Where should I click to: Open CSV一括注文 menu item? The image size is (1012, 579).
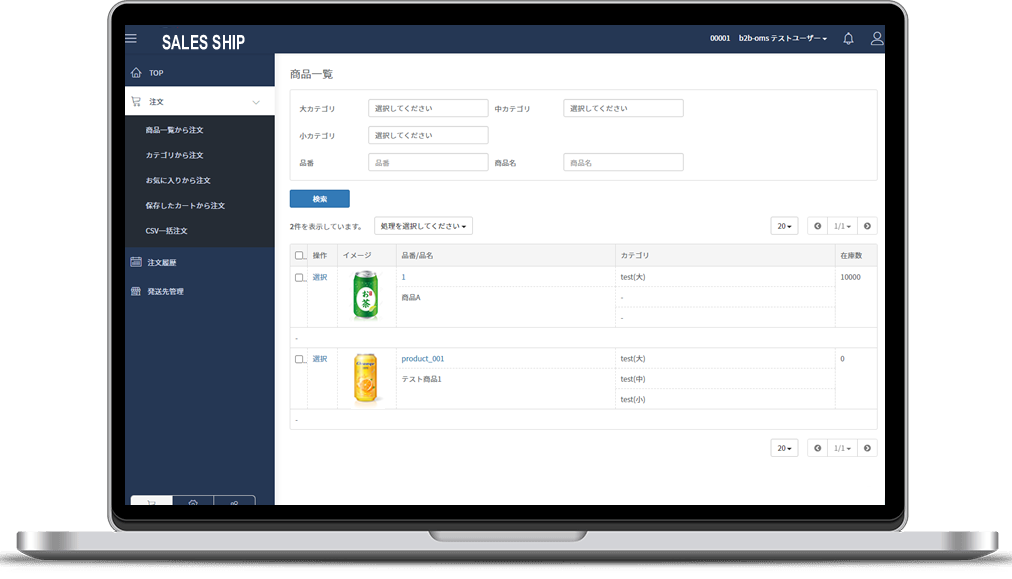coord(167,231)
